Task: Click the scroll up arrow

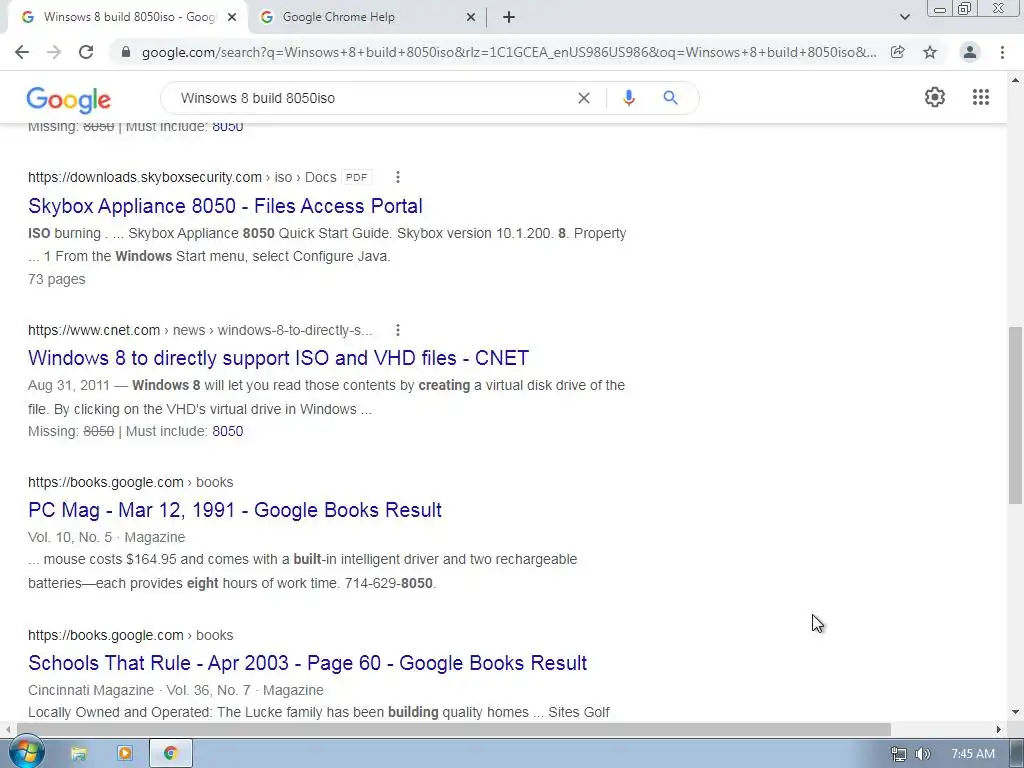Action: point(1015,80)
